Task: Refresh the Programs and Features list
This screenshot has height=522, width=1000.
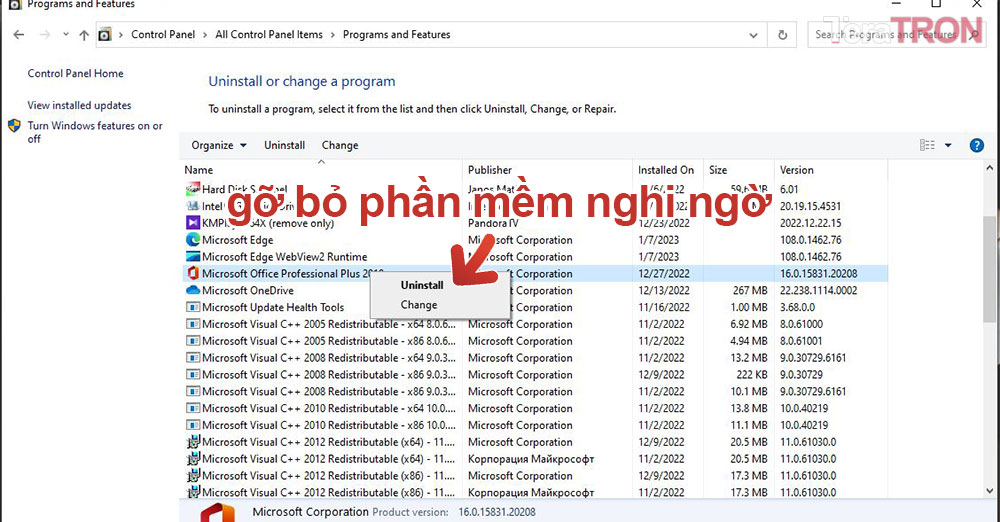Action: (x=783, y=35)
